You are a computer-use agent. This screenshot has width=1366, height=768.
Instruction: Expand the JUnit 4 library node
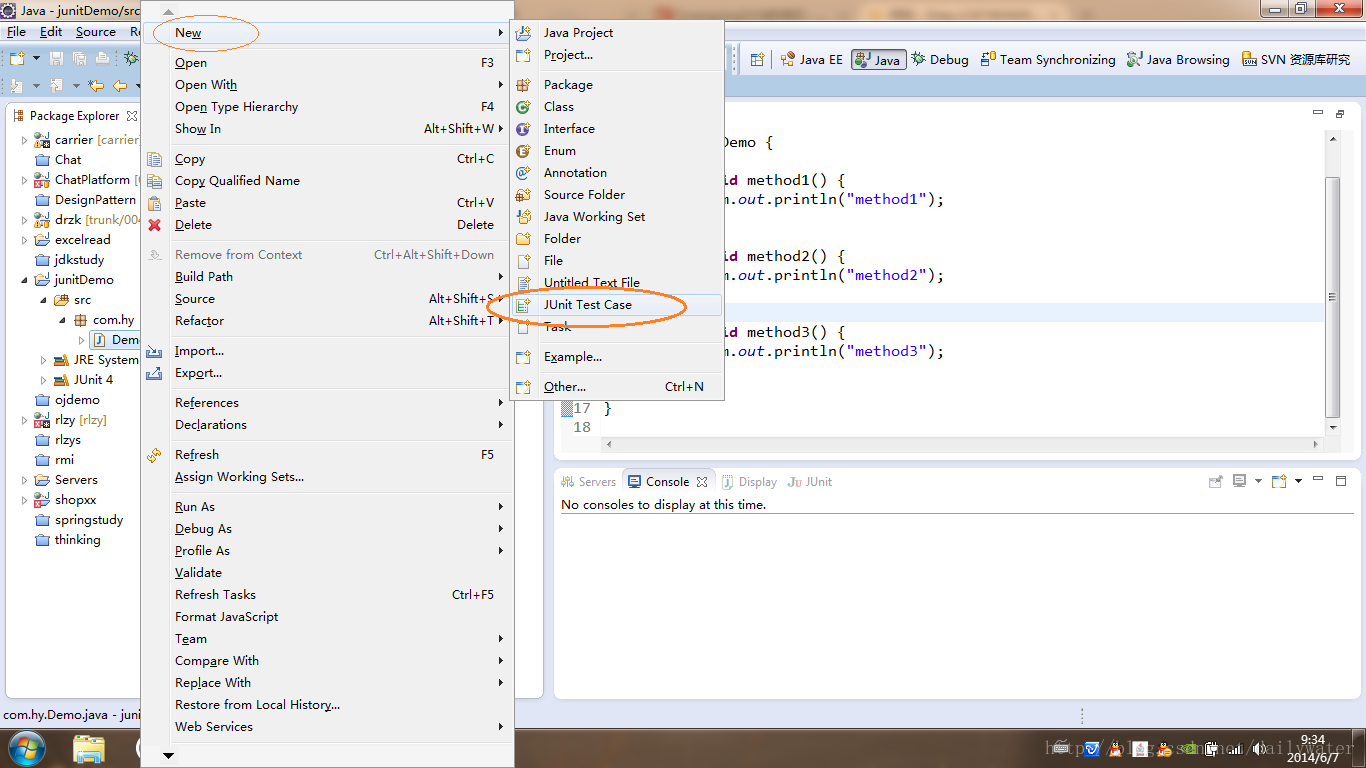(x=43, y=380)
